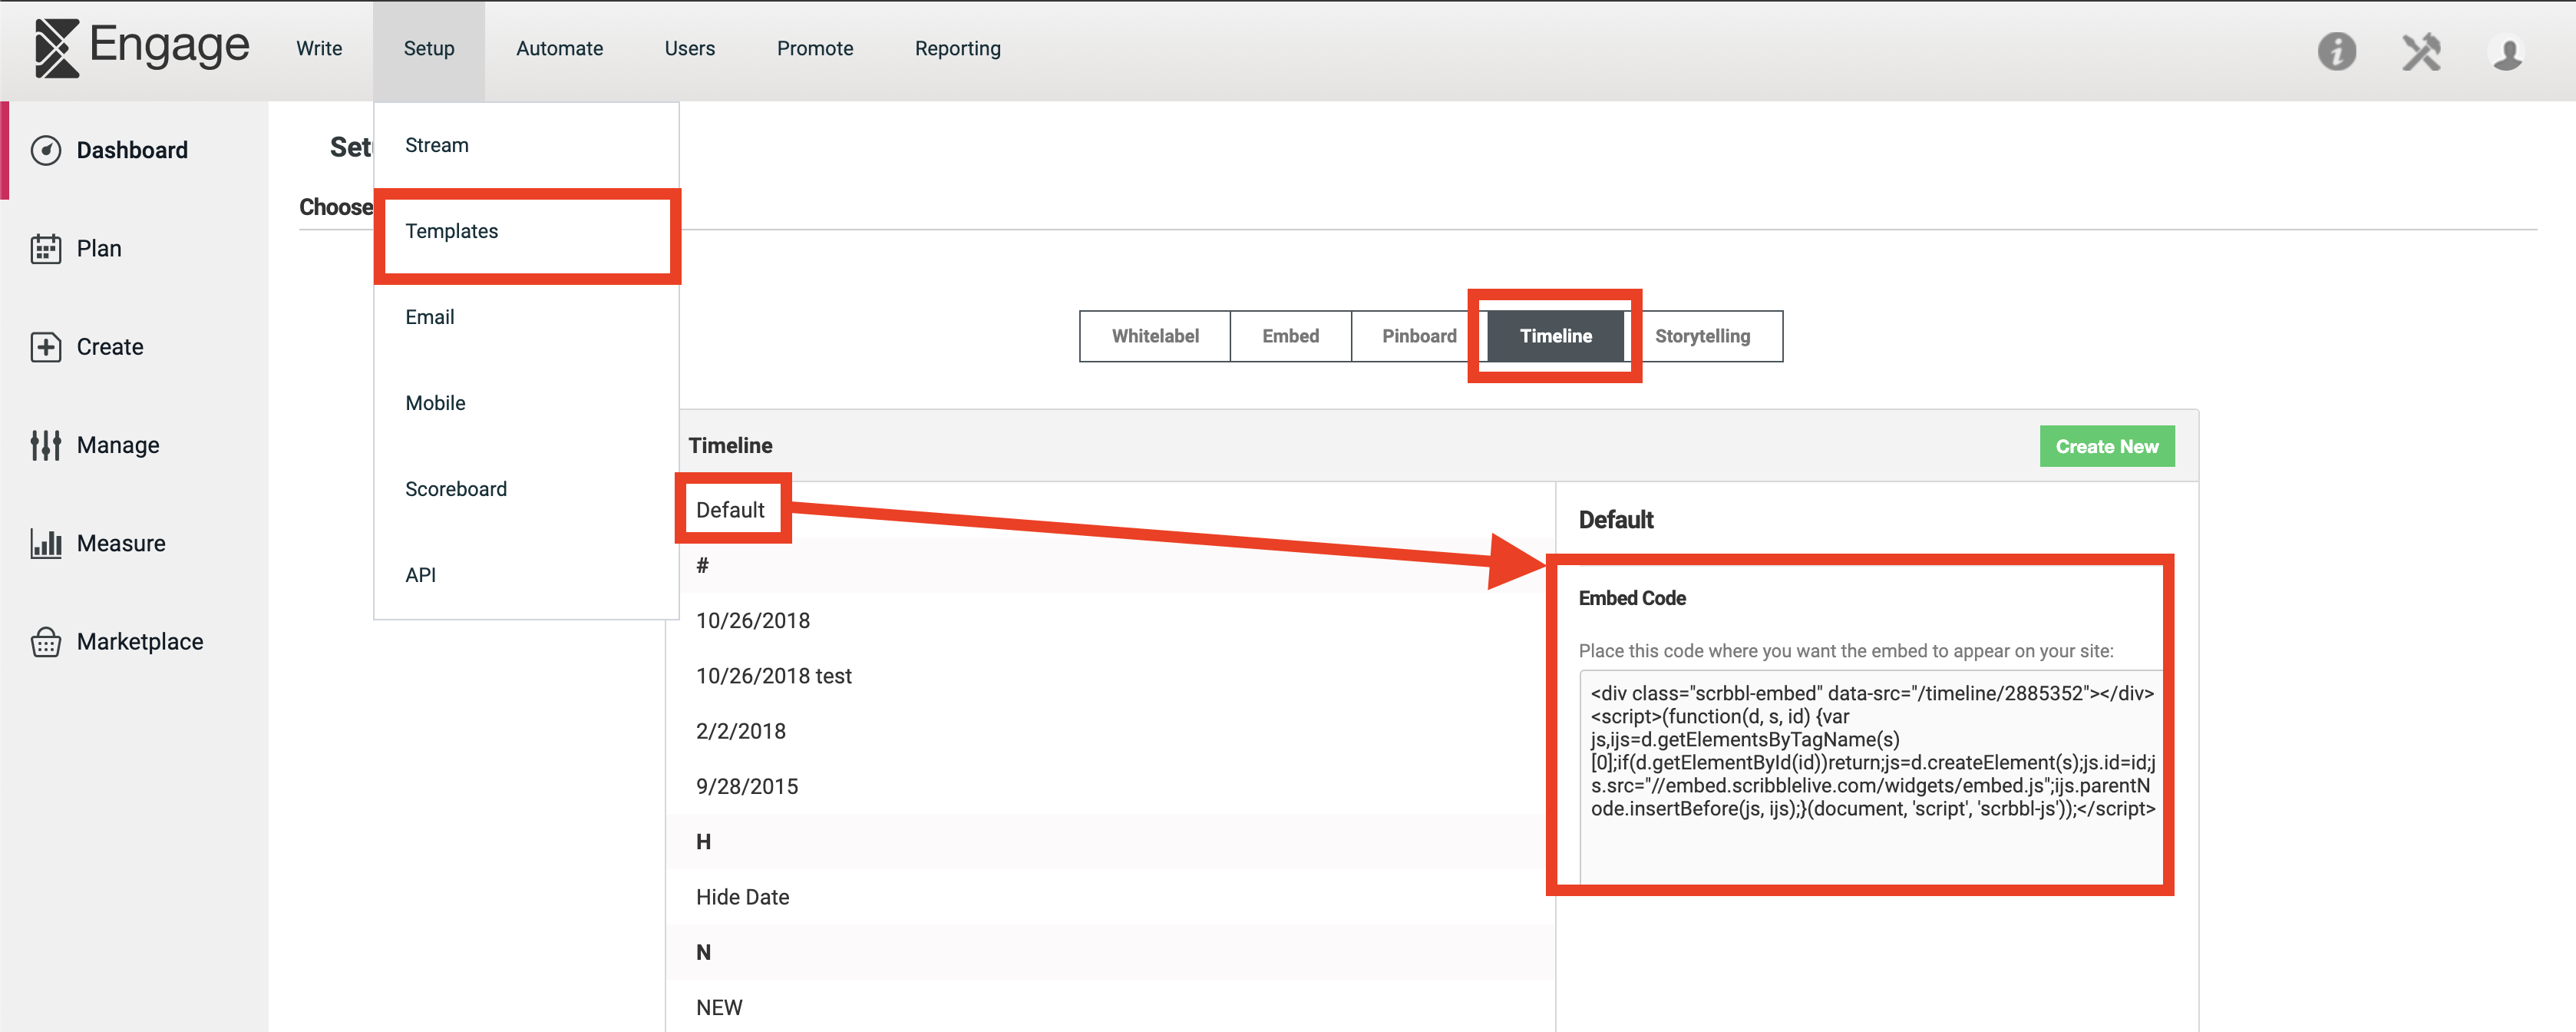The height and width of the screenshot is (1032, 2576).
Task: Open Marketplace in the sidebar
Action: pyautogui.click(x=140, y=642)
